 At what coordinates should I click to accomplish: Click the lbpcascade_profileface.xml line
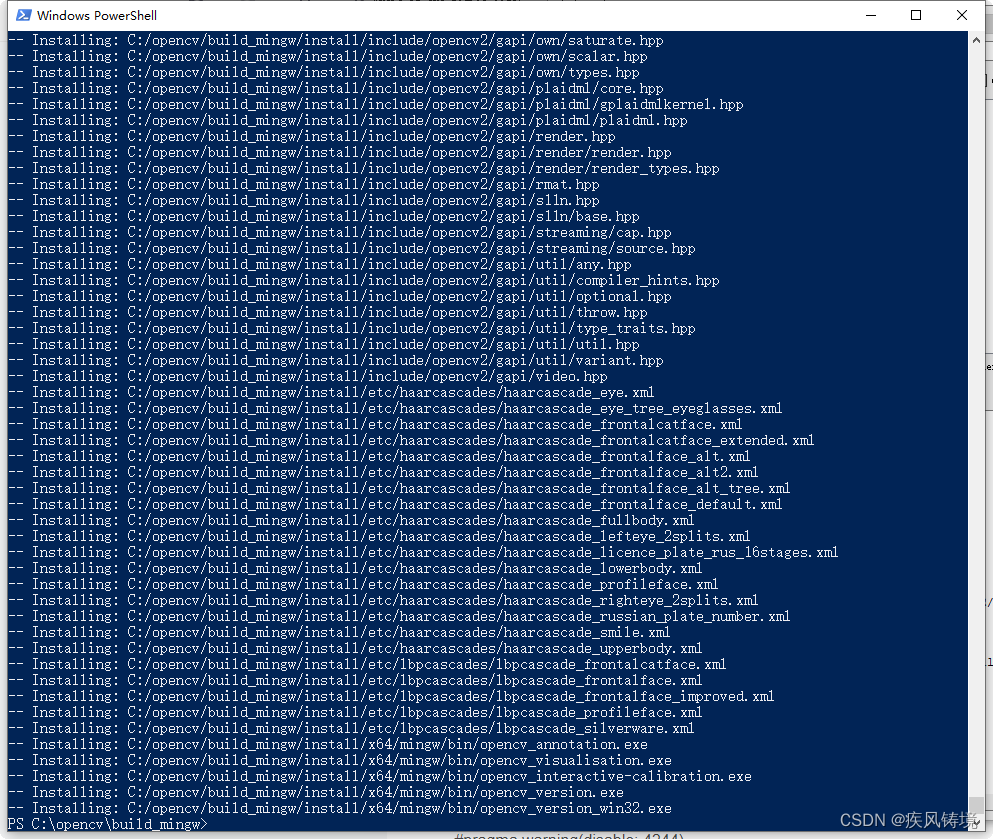coord(355,712)
